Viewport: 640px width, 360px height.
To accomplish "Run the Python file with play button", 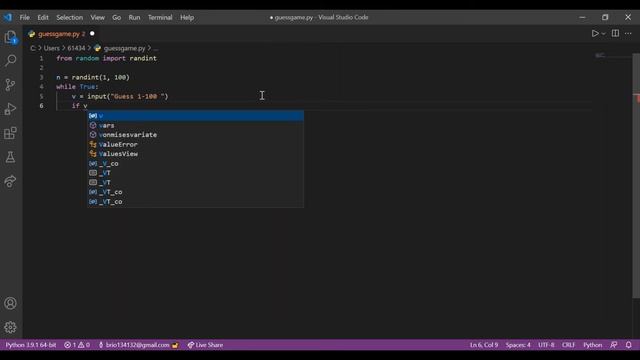I will 595,33.
